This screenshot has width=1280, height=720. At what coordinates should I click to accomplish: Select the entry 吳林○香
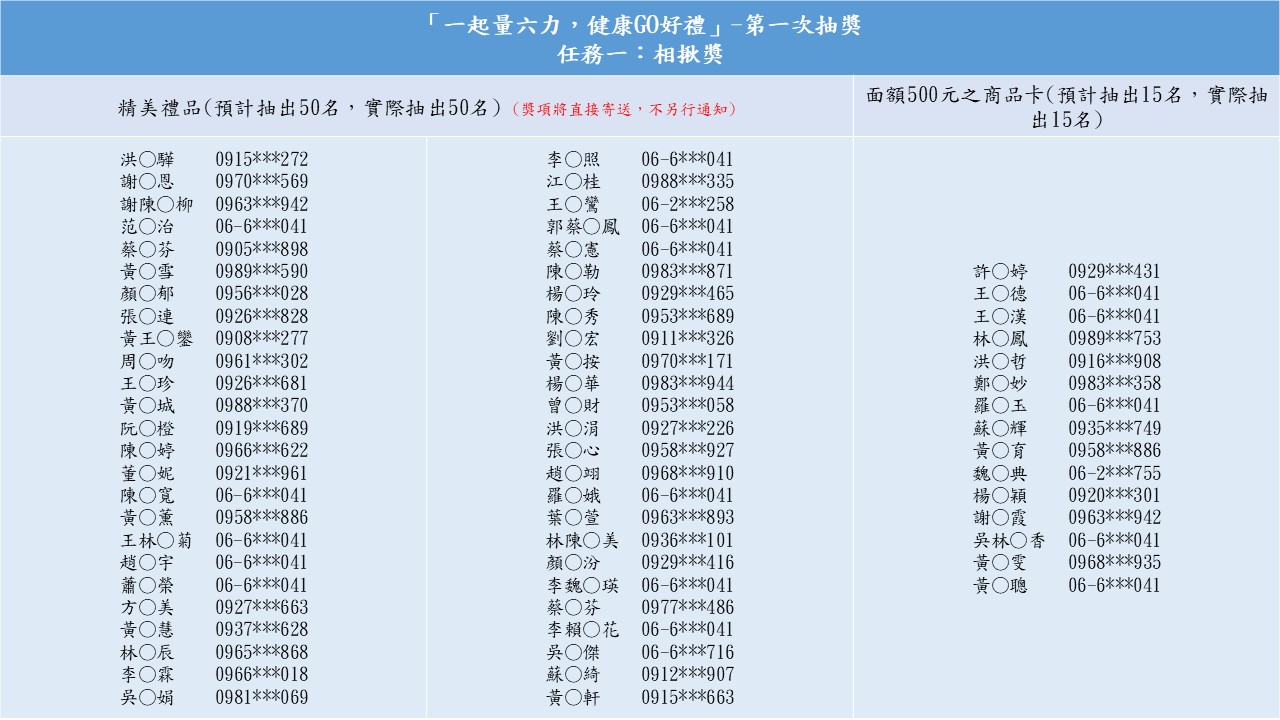pyautogui.click(x=1010, y=540)
